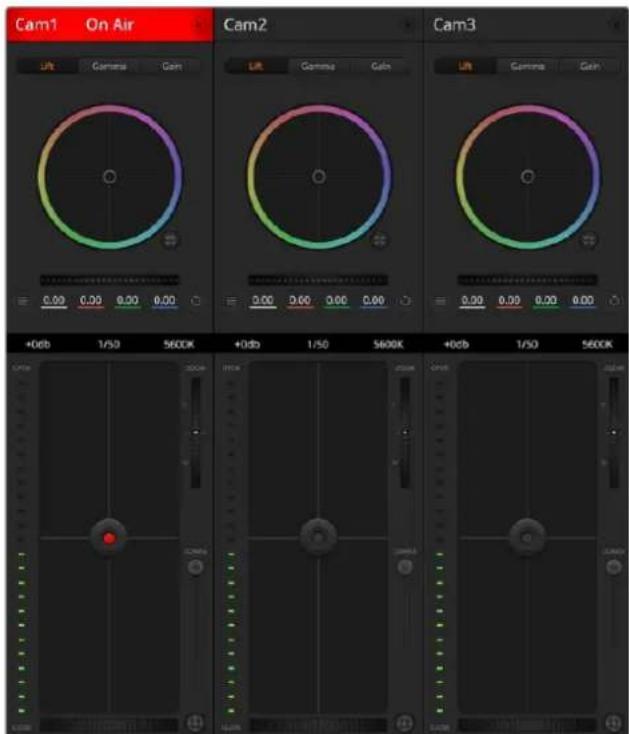Click Cam3 master wheel strip under color wheel
This screenshot has width=629, height=734.
pos(527,280)
